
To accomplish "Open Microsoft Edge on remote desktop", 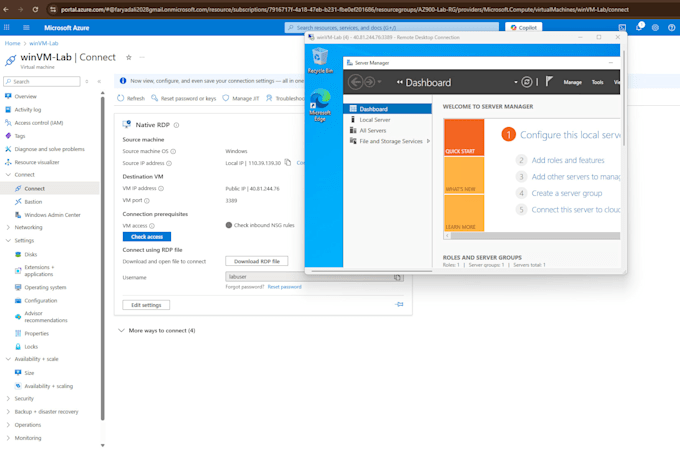I will [x=320, y=105].
